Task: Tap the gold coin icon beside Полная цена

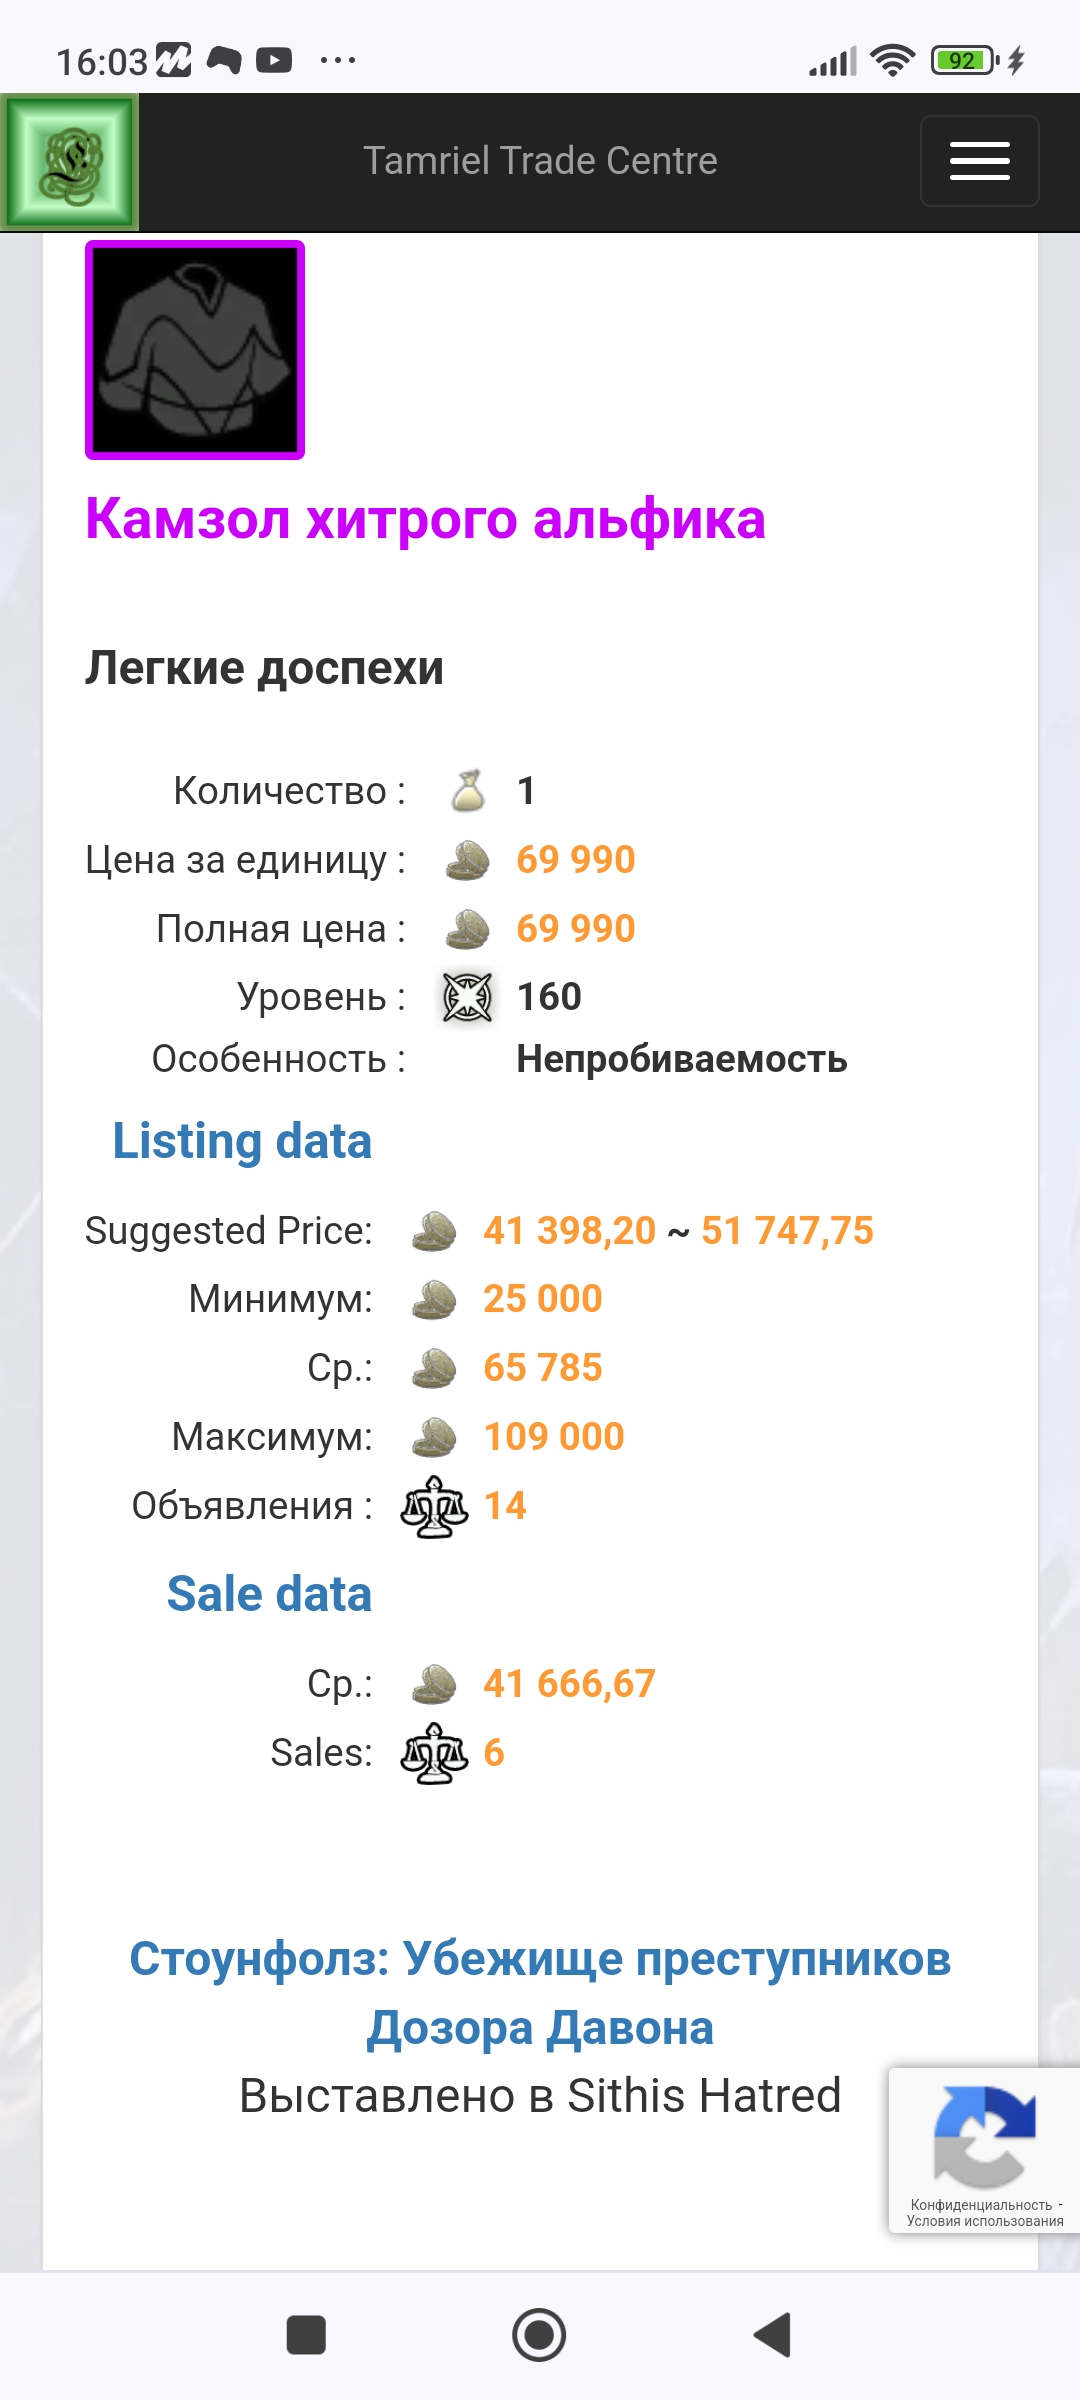Action: [467, 929]
